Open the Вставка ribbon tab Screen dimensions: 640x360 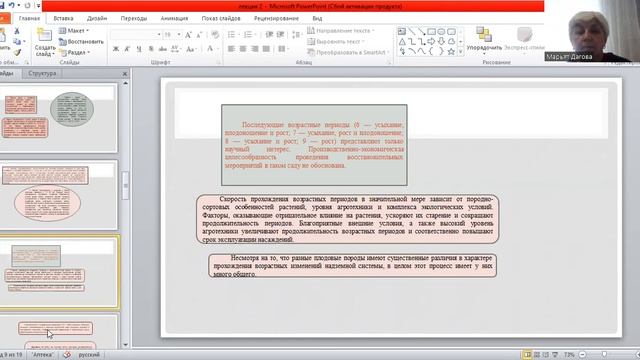tap(63, 18)
